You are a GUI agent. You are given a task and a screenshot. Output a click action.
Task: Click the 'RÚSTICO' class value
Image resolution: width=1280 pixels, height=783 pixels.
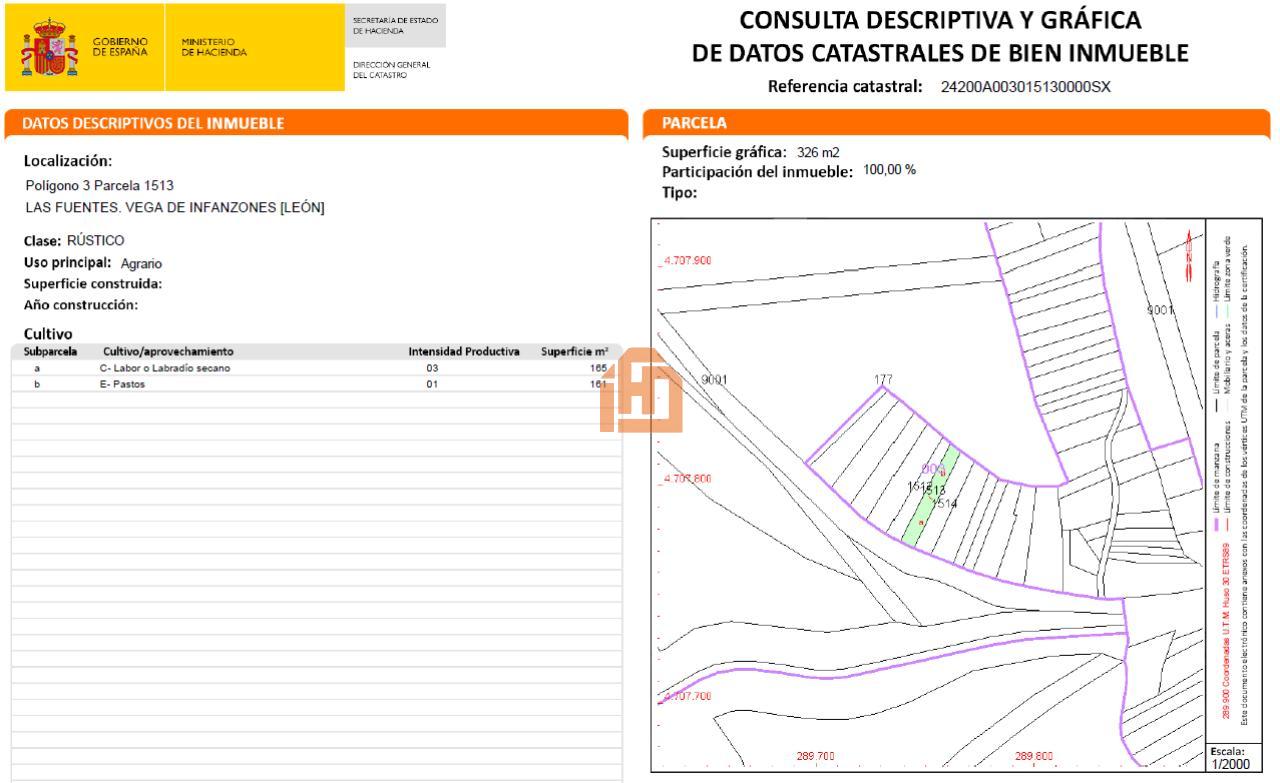96,241
